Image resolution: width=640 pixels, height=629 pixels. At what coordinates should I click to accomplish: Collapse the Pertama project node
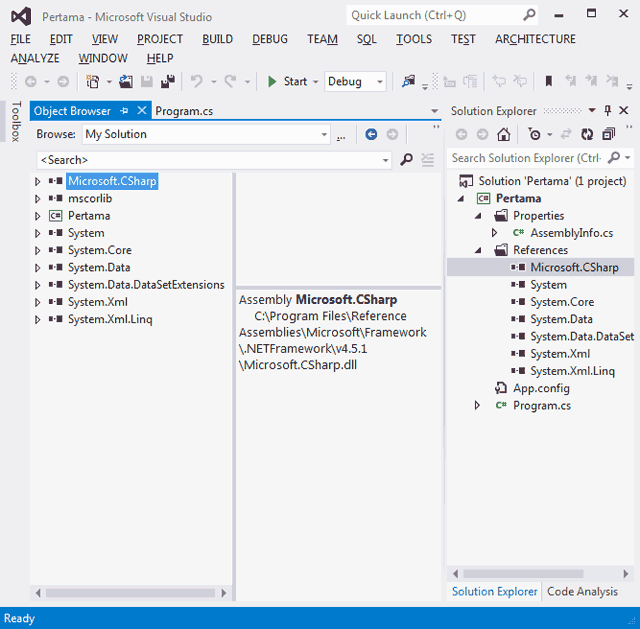click(460, 199)
